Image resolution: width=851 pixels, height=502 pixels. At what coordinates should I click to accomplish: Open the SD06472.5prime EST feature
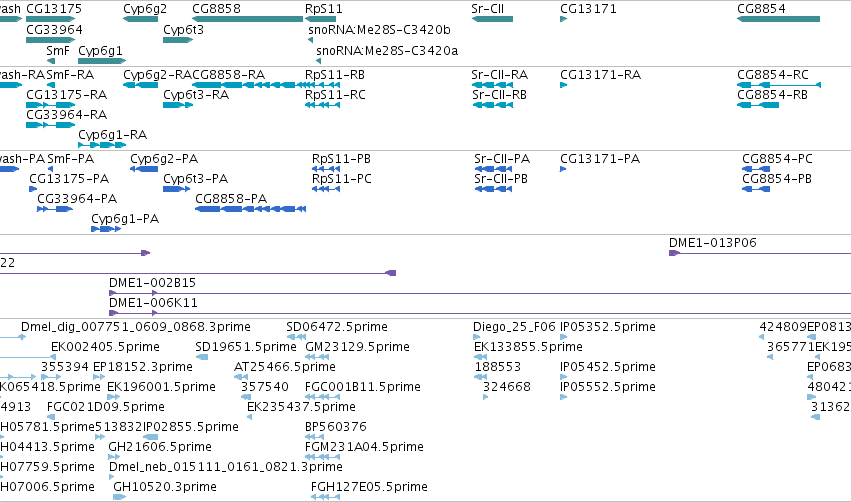(x=296, y=337)
